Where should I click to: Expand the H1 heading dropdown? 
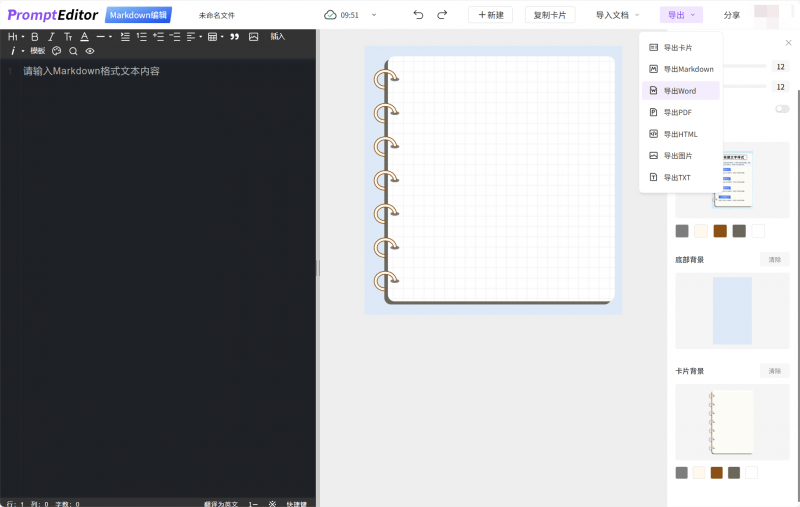point(16,37)
